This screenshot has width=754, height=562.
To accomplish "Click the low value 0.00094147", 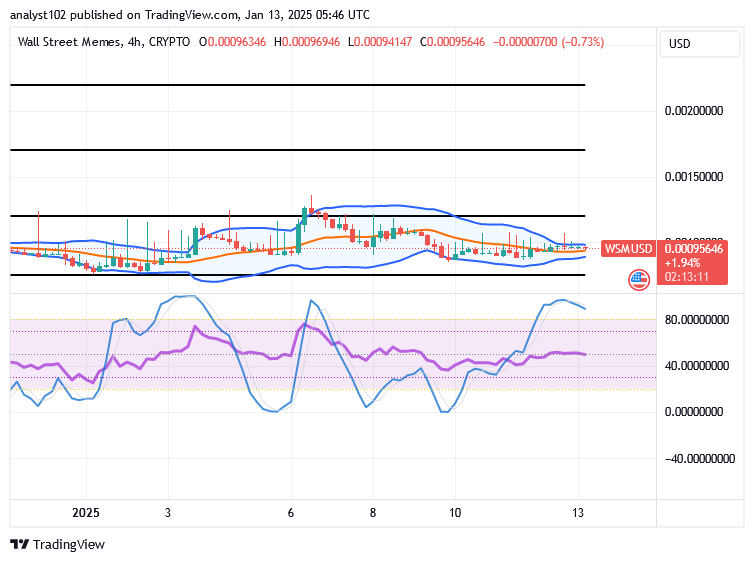I will (x=383, y=42).
